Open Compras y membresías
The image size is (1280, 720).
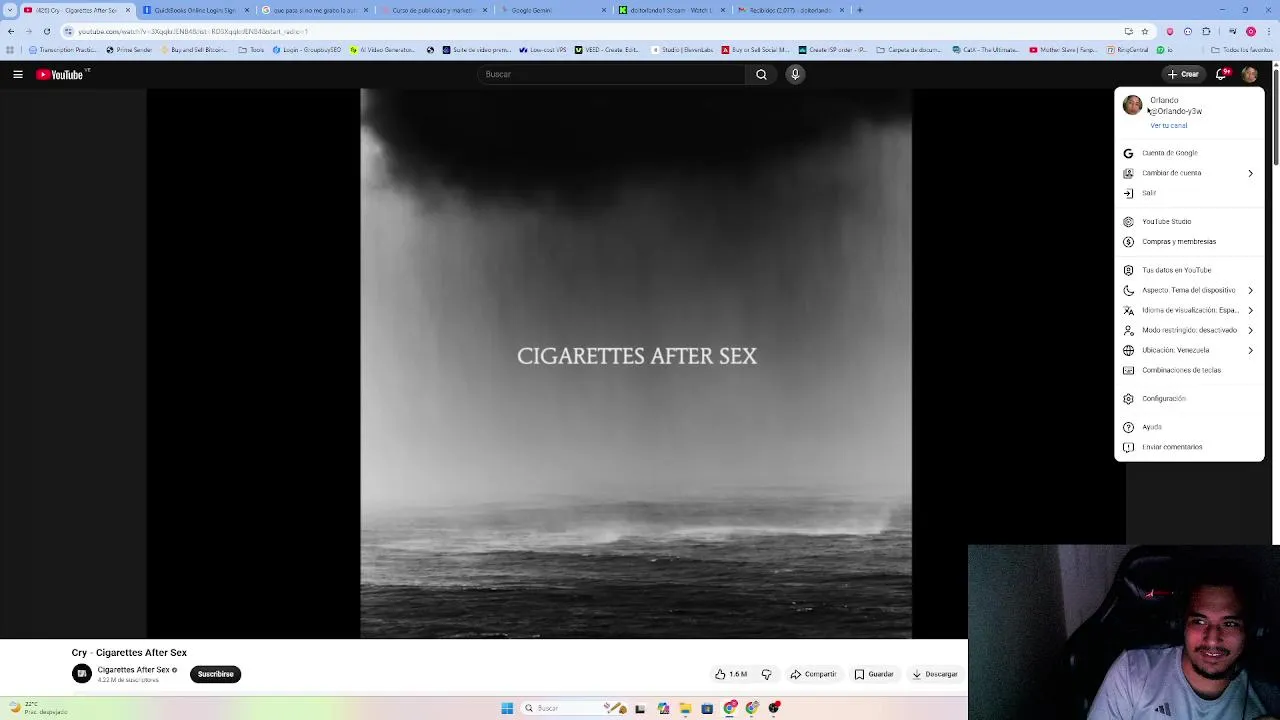tap(1189, 242)
